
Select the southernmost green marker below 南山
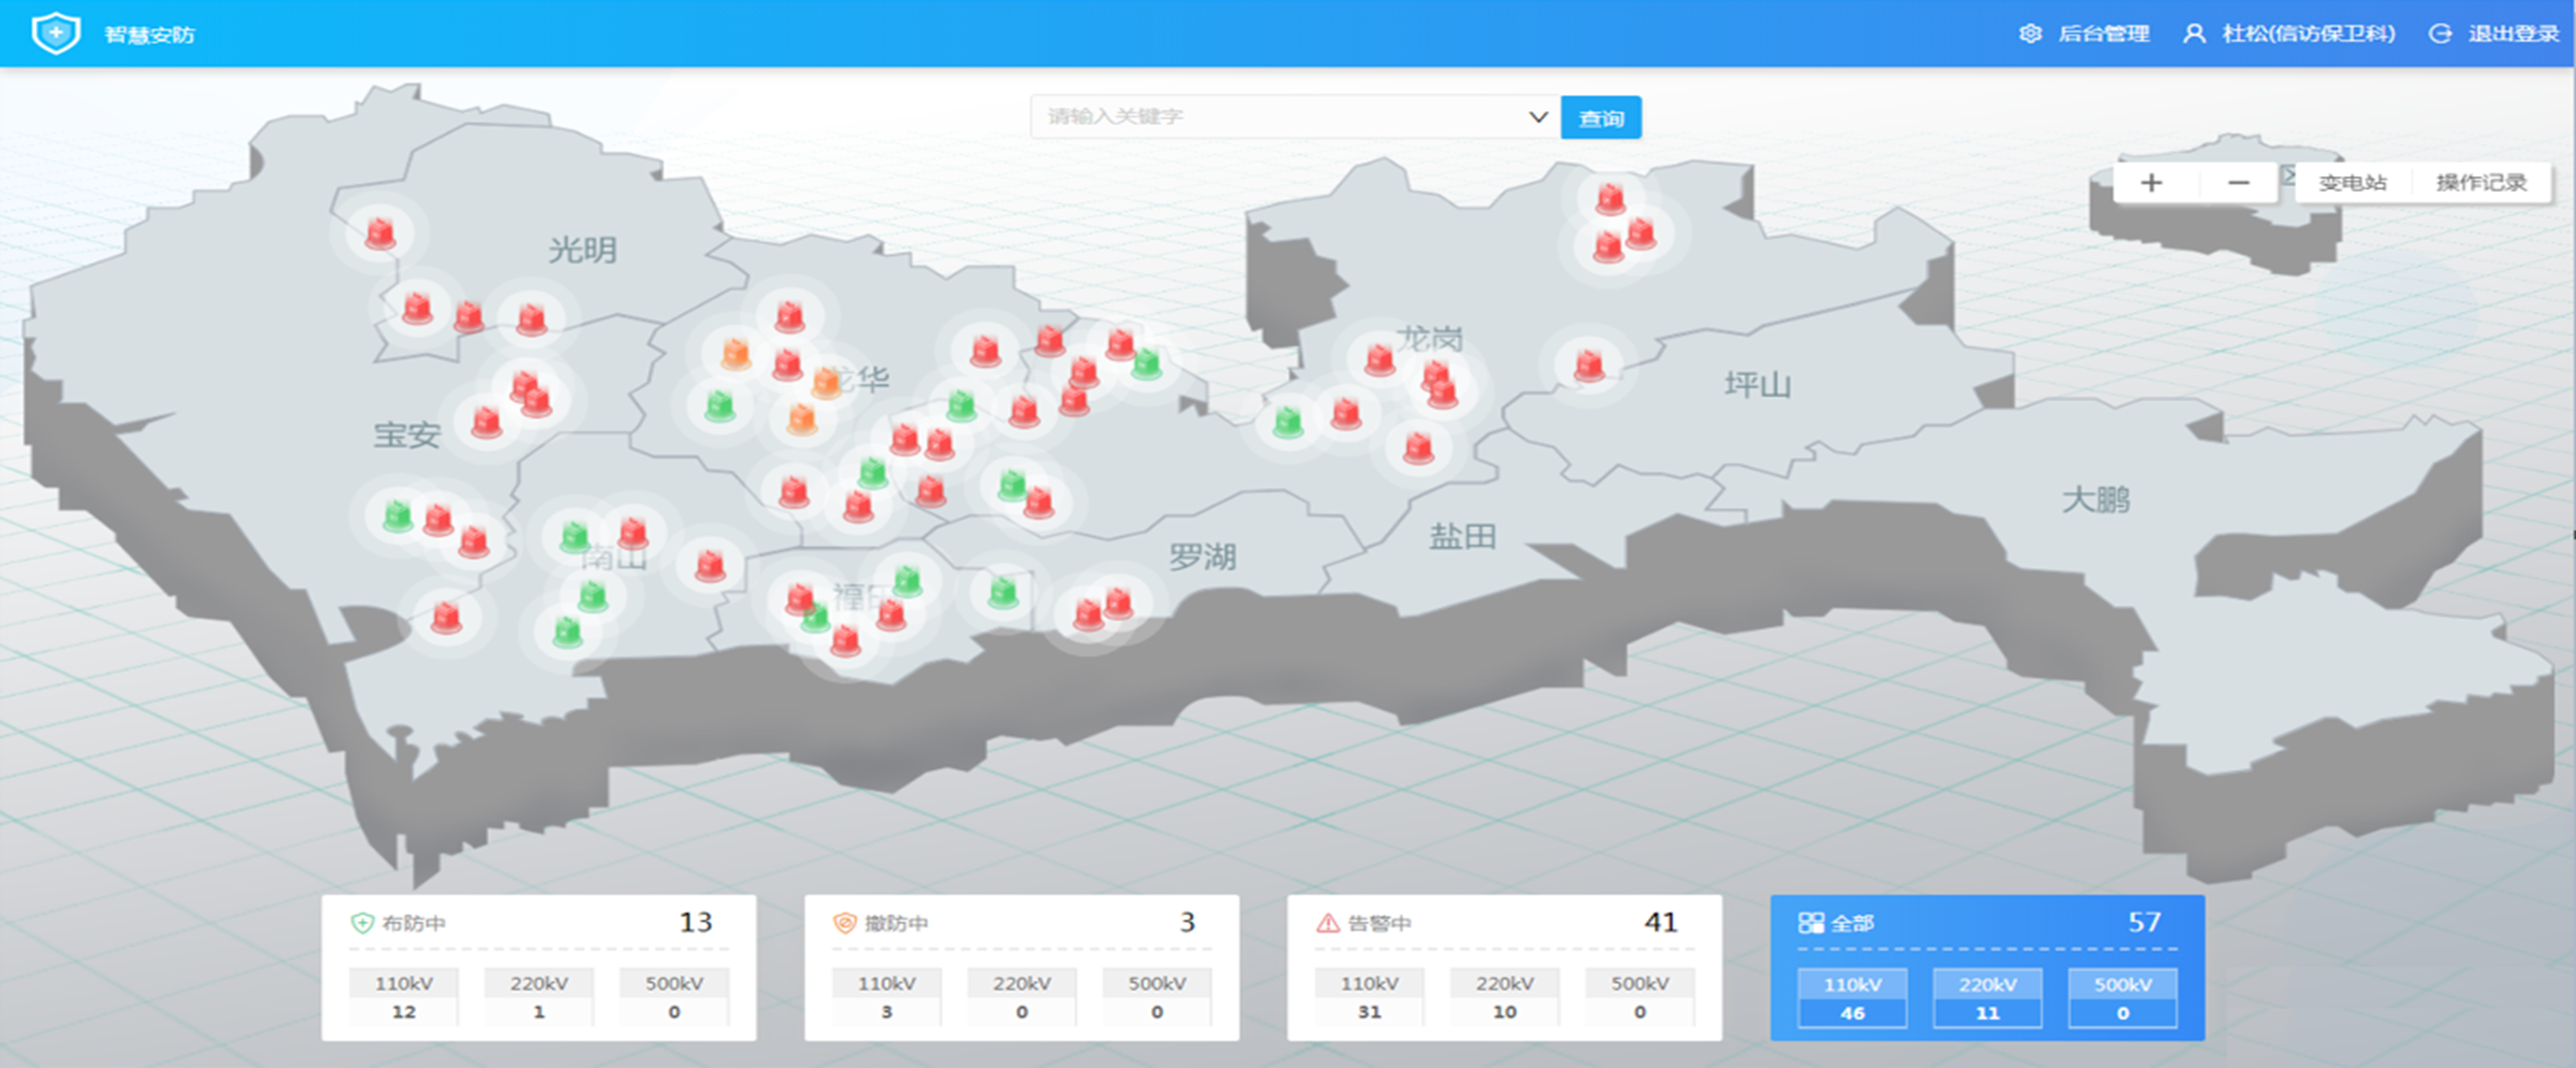[567, 631]
